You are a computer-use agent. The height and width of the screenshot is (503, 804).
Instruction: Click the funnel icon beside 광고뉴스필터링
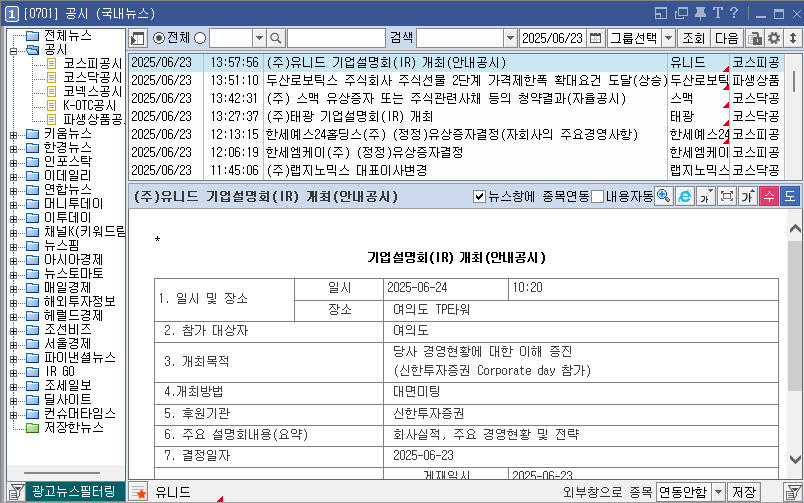click(x=16, y=492)
